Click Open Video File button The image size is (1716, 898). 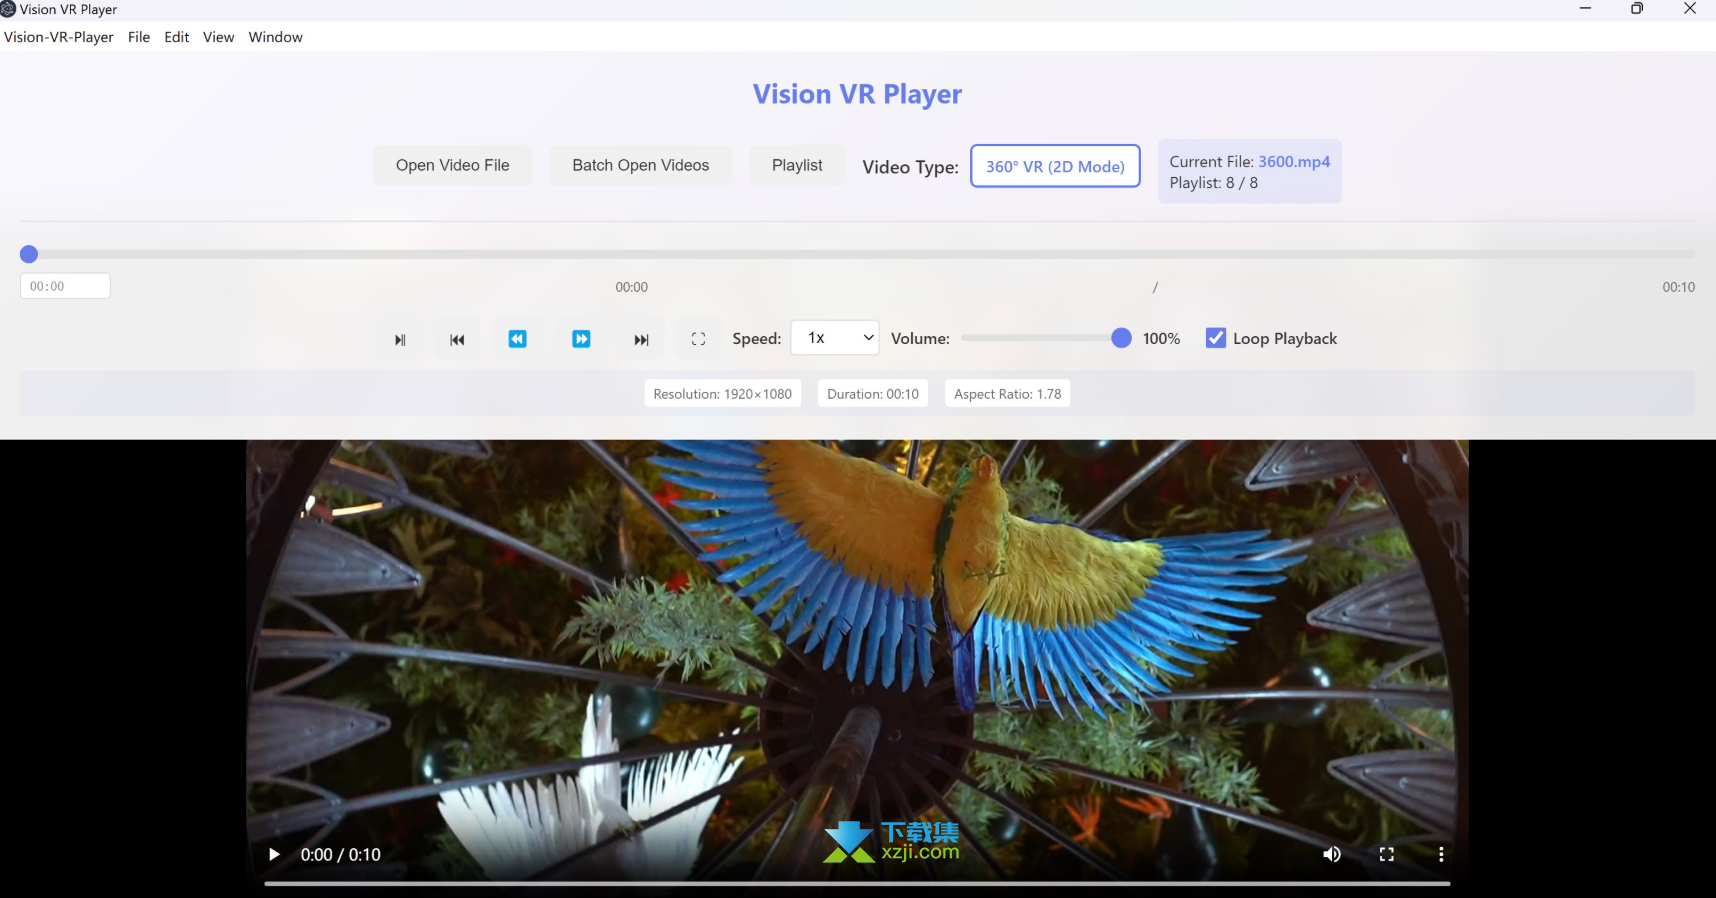click(453, 165)
